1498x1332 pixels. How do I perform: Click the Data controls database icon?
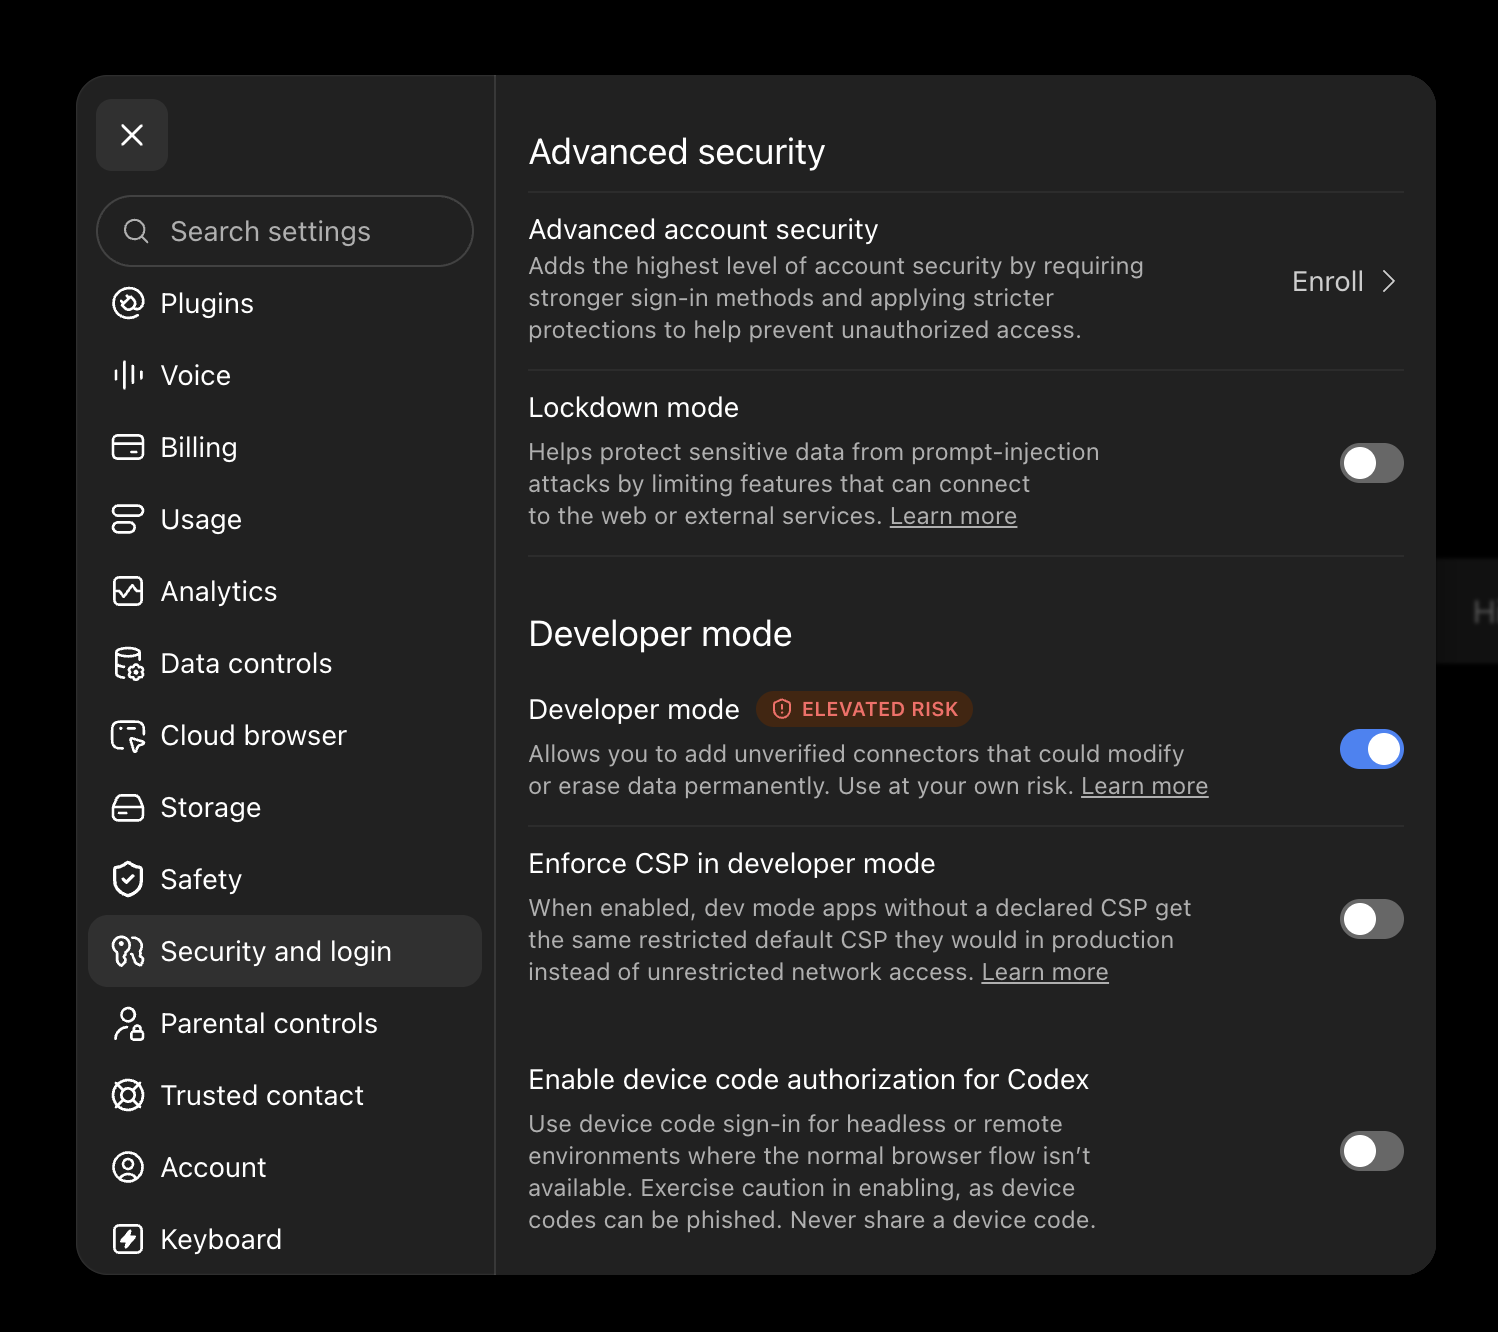pyautogui.click(x=128, y=663)
